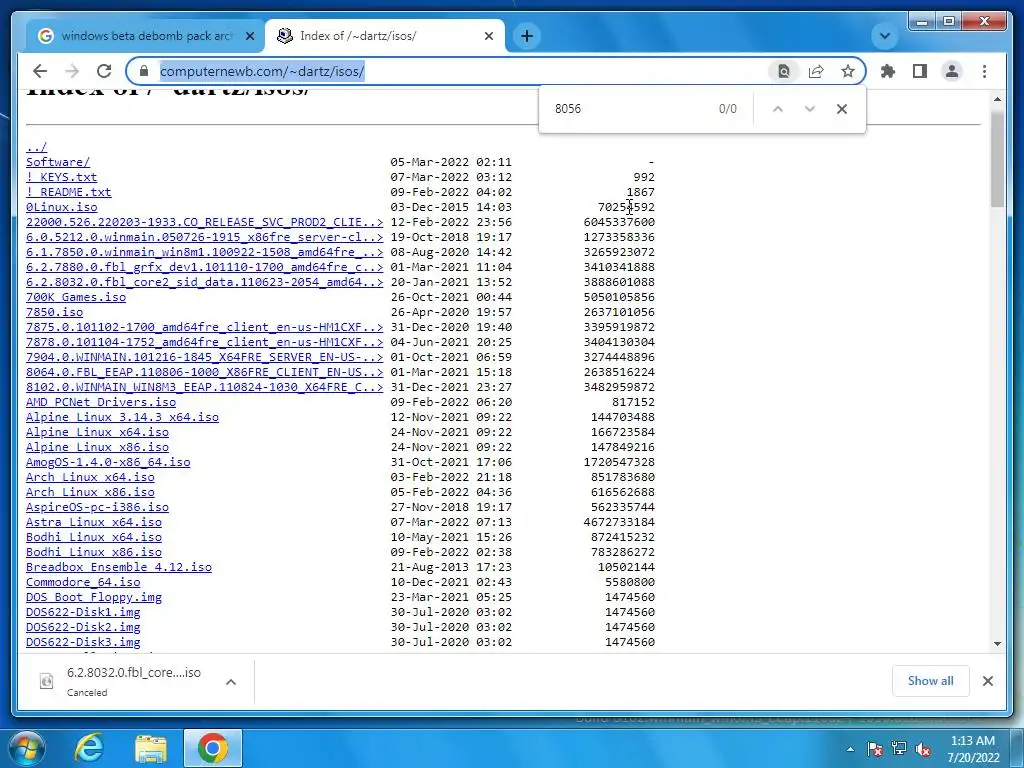Go to previous find result arrow
Image resolution: width=1024 pixels, height=768 pixels.
pyautogui.click(x=778, y=109)
